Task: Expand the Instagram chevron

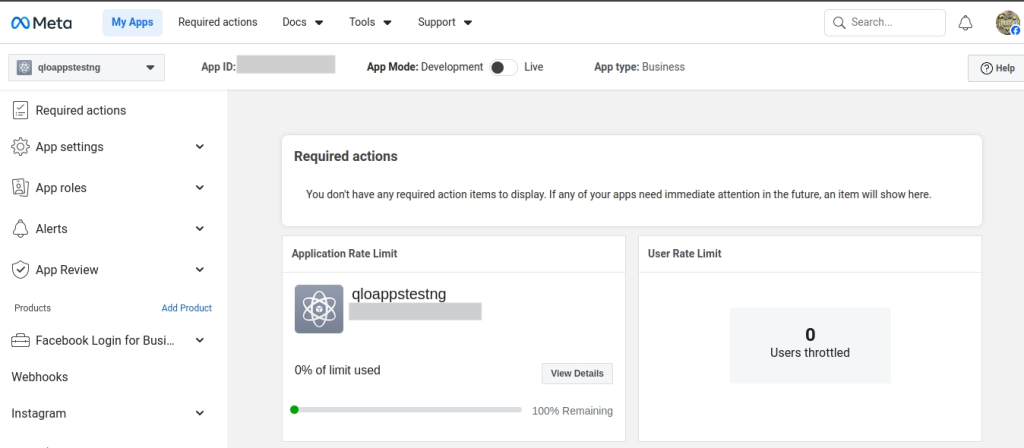Action: click(200, 413)
